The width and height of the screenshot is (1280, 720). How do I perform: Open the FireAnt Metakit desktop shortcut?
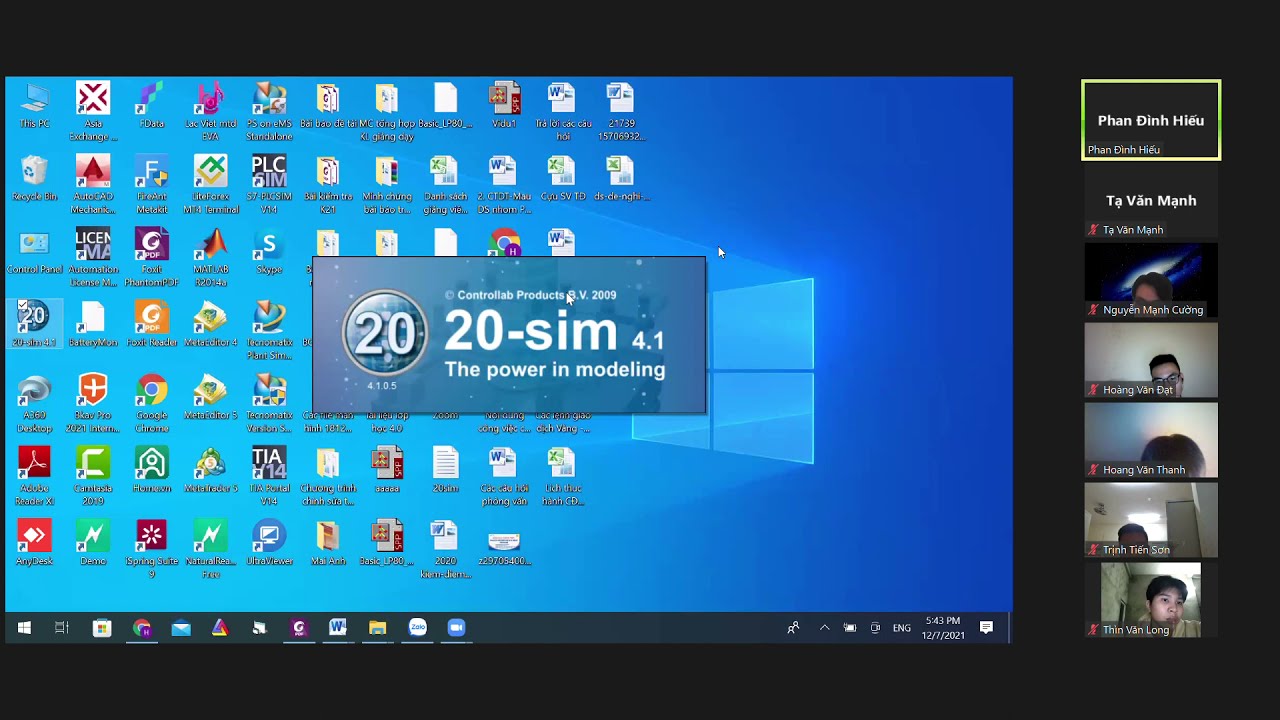152,185
